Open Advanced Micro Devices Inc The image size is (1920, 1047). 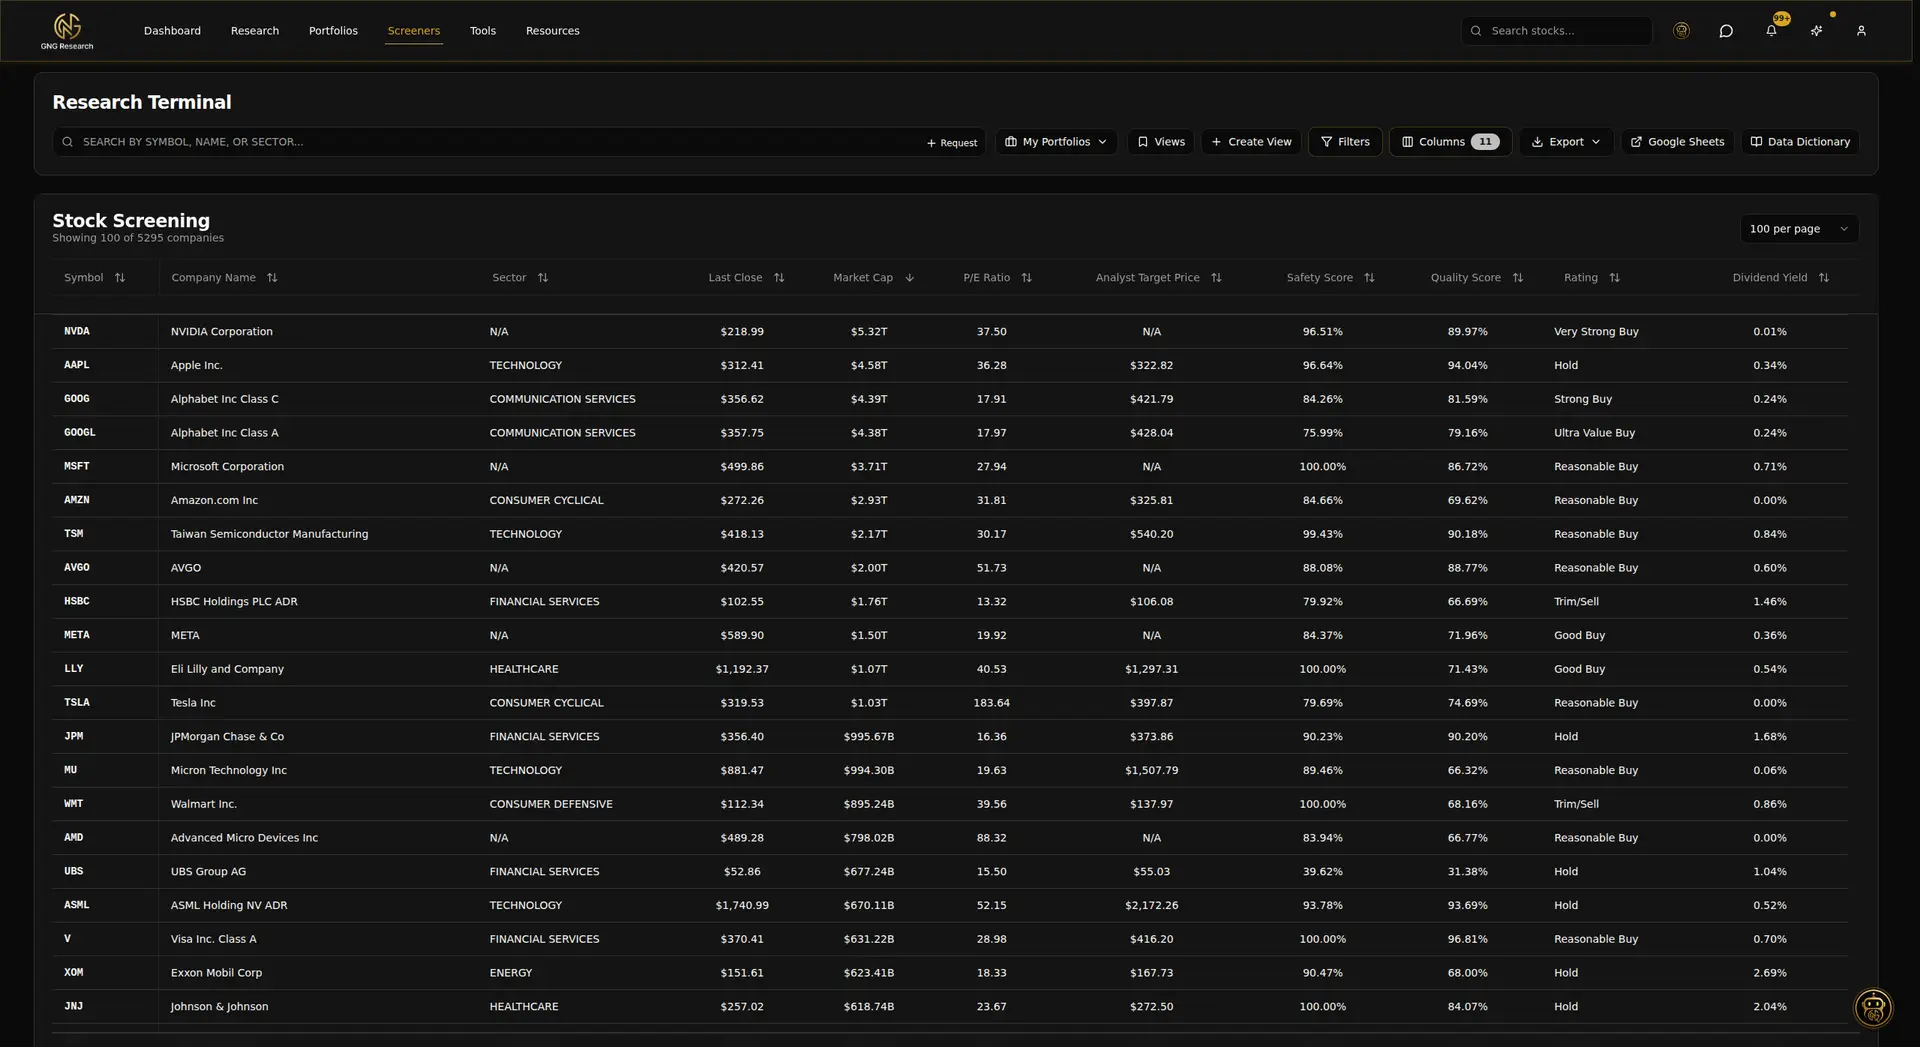[244, 838]
